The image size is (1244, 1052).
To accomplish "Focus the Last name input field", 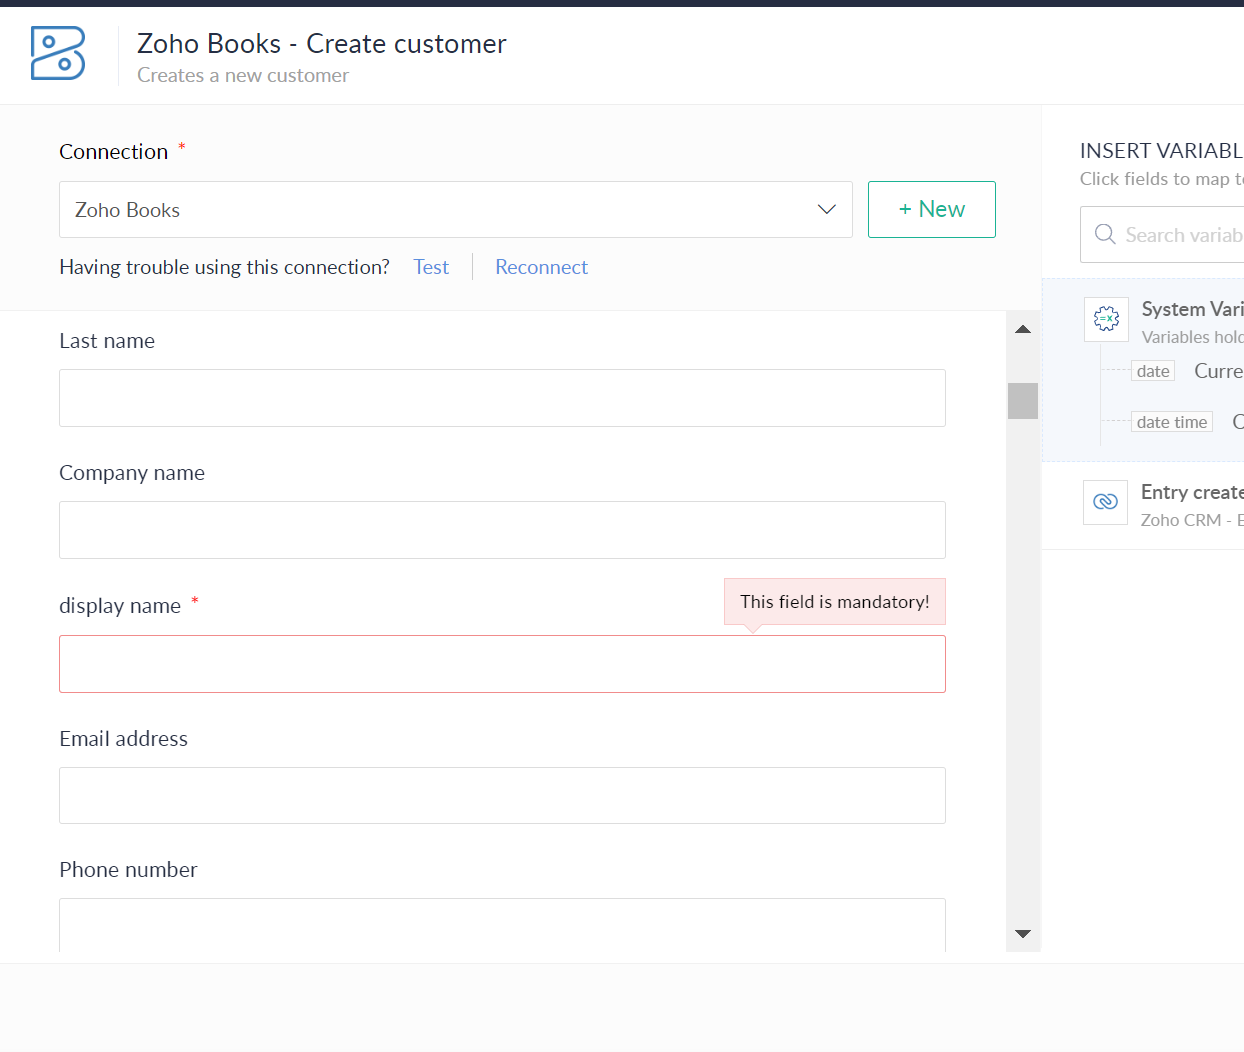I will click(x=502, y=398).
